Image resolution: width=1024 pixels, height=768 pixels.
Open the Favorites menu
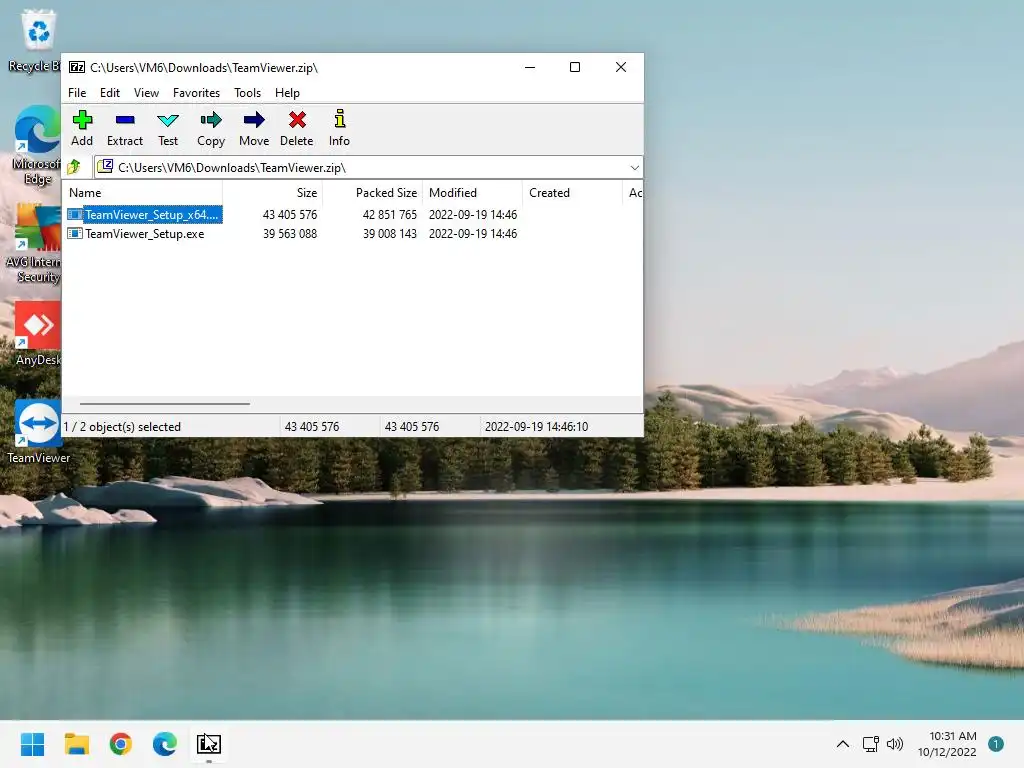pyautogui.click(x=196, y=93)
